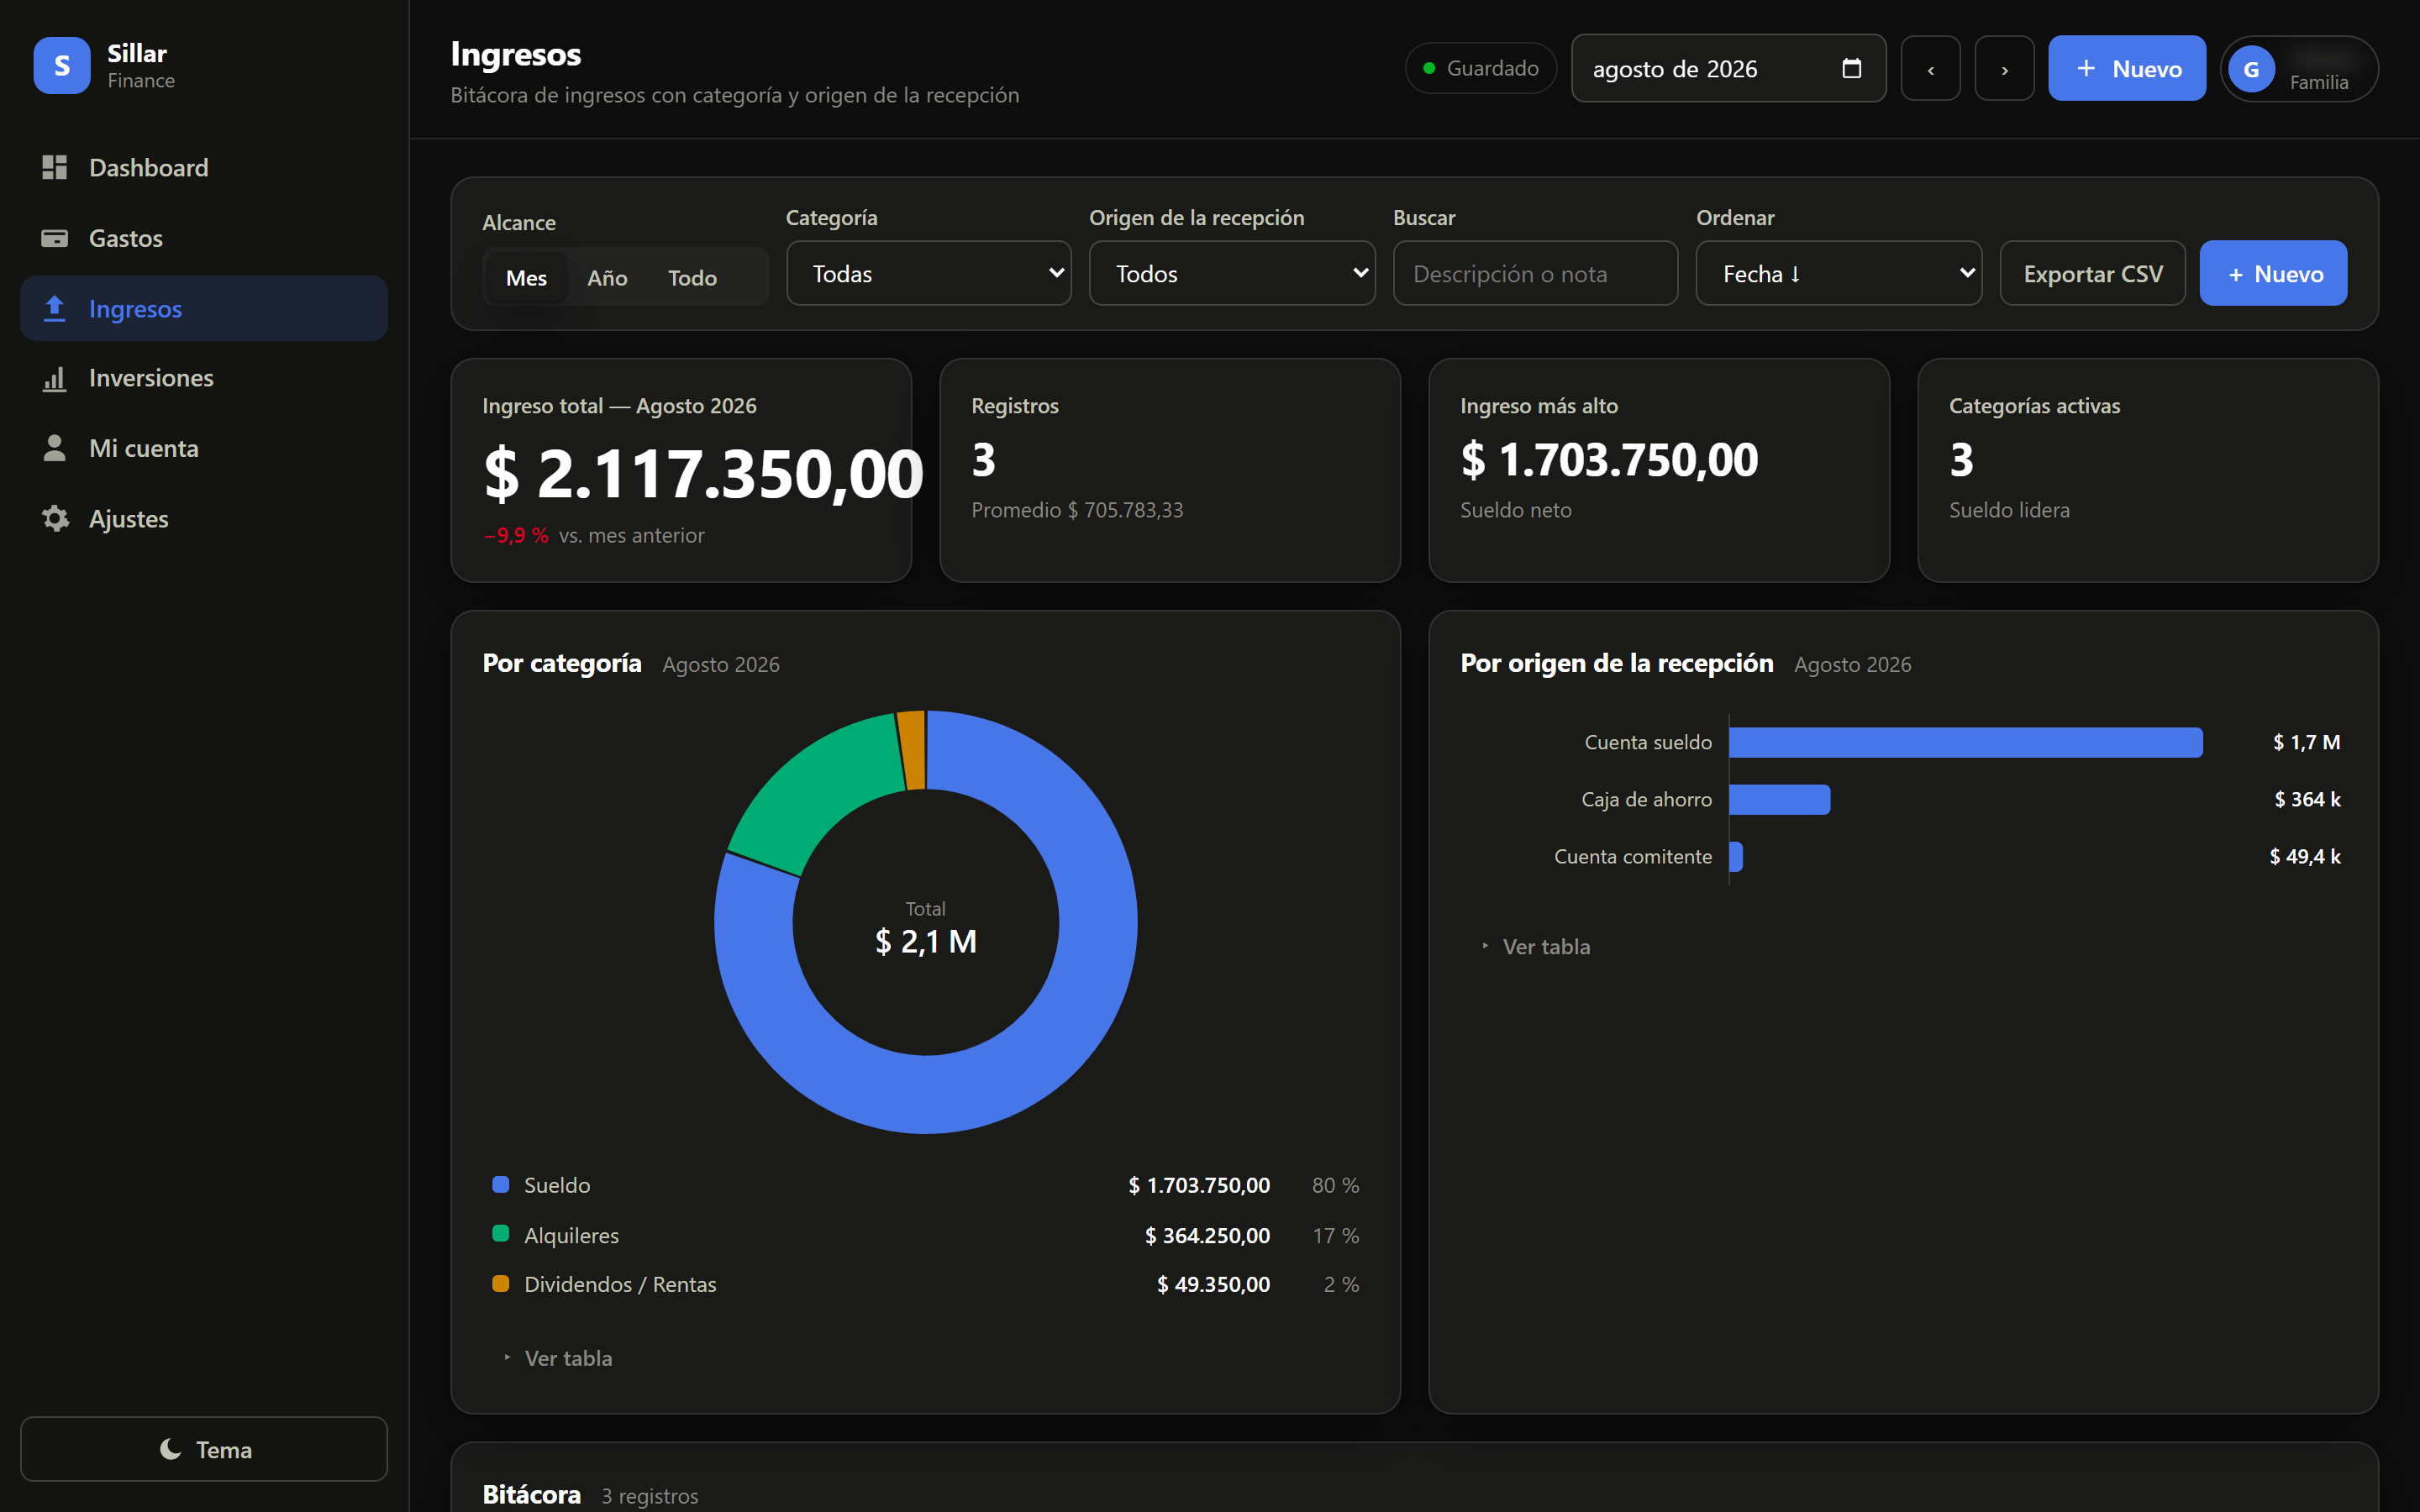Open the Ordenar Fecha dropdown

[x=1839, y=273]
